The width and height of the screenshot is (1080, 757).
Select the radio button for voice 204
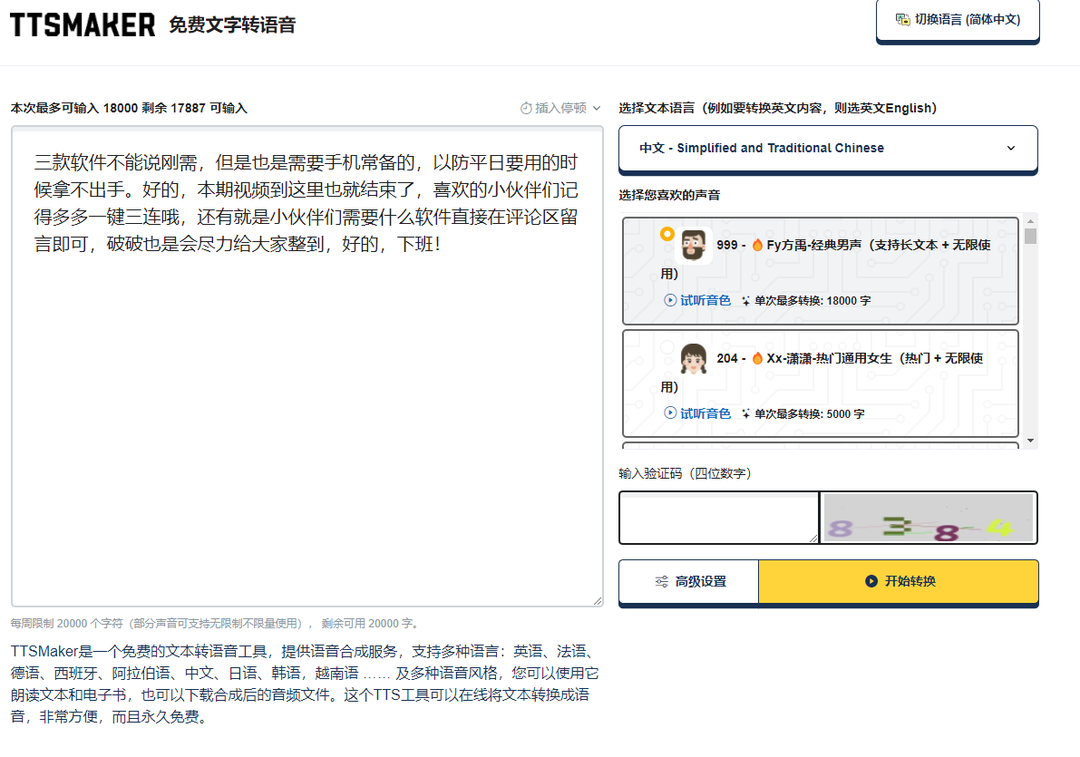click(667, 347)
